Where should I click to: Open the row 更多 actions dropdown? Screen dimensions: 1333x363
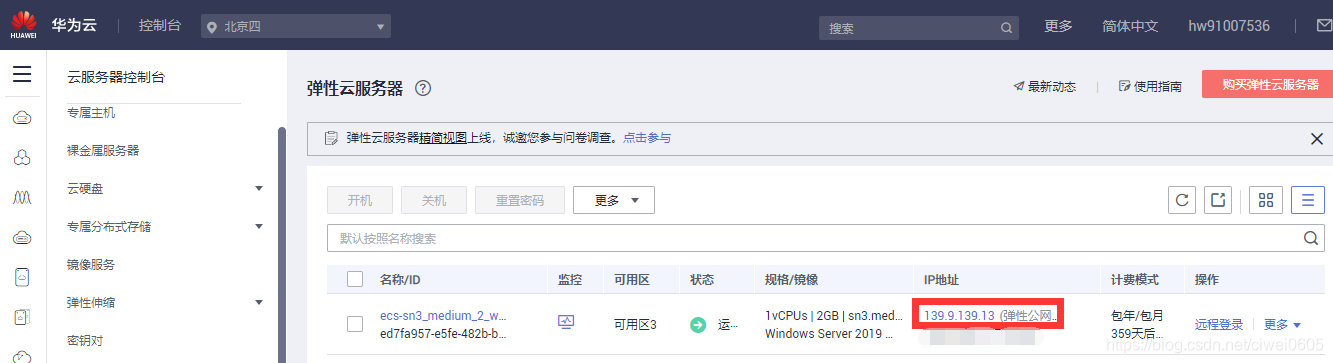(x=1282, y=325)
